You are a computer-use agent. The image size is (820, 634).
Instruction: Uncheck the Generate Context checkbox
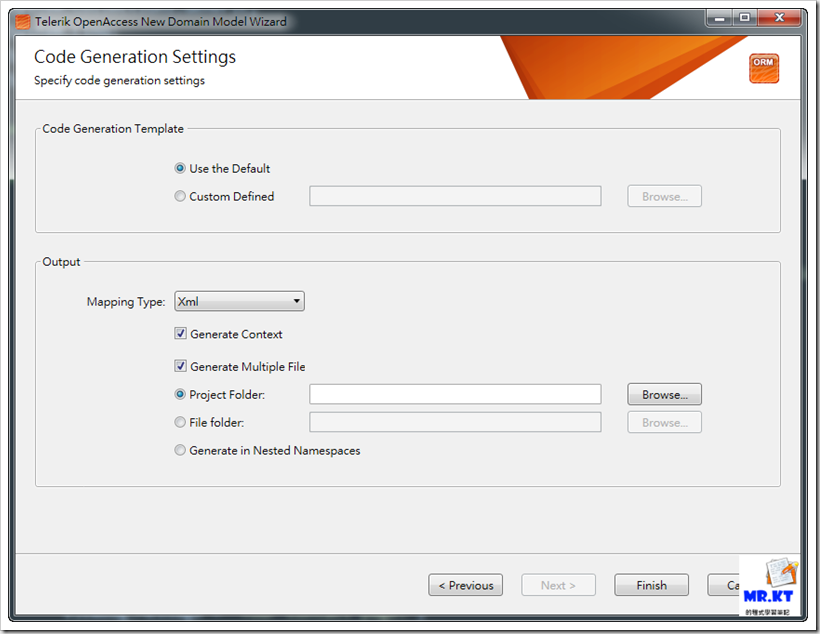(x=180, y=334)
